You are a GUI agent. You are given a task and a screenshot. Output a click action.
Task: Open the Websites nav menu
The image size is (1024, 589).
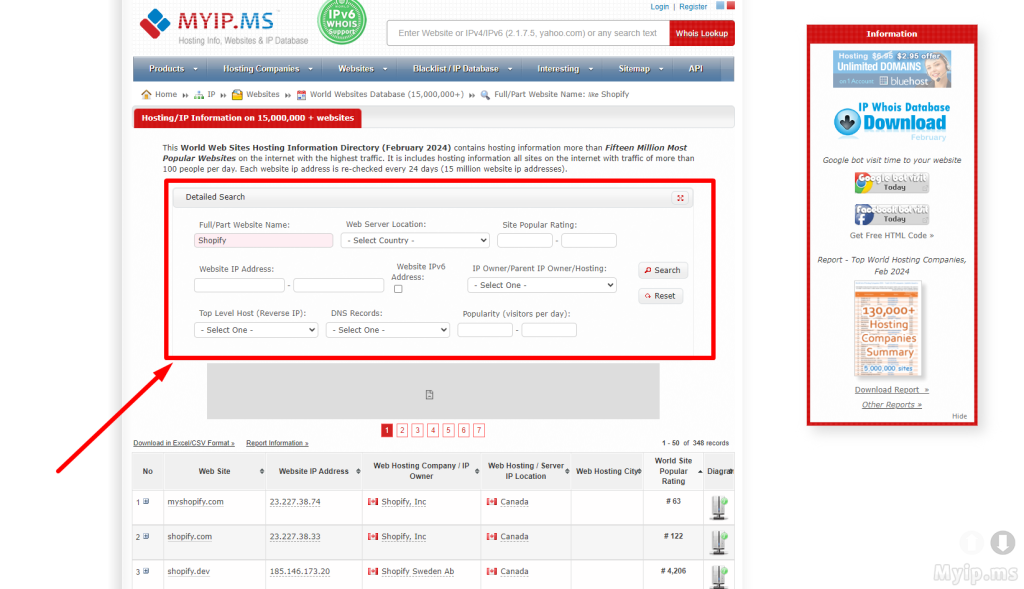pyautogui.click(x=362, y=69)
